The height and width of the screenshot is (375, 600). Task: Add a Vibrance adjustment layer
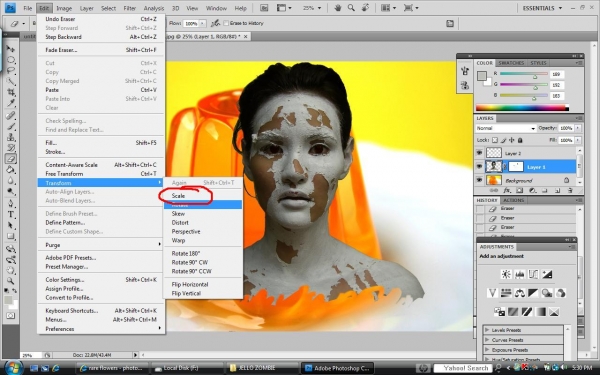click(x=492, y=293)
